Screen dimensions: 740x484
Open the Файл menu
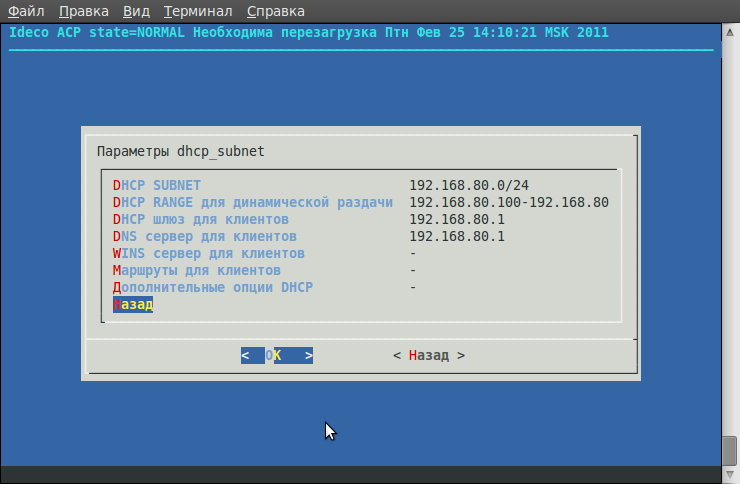[x=25, y=12]
